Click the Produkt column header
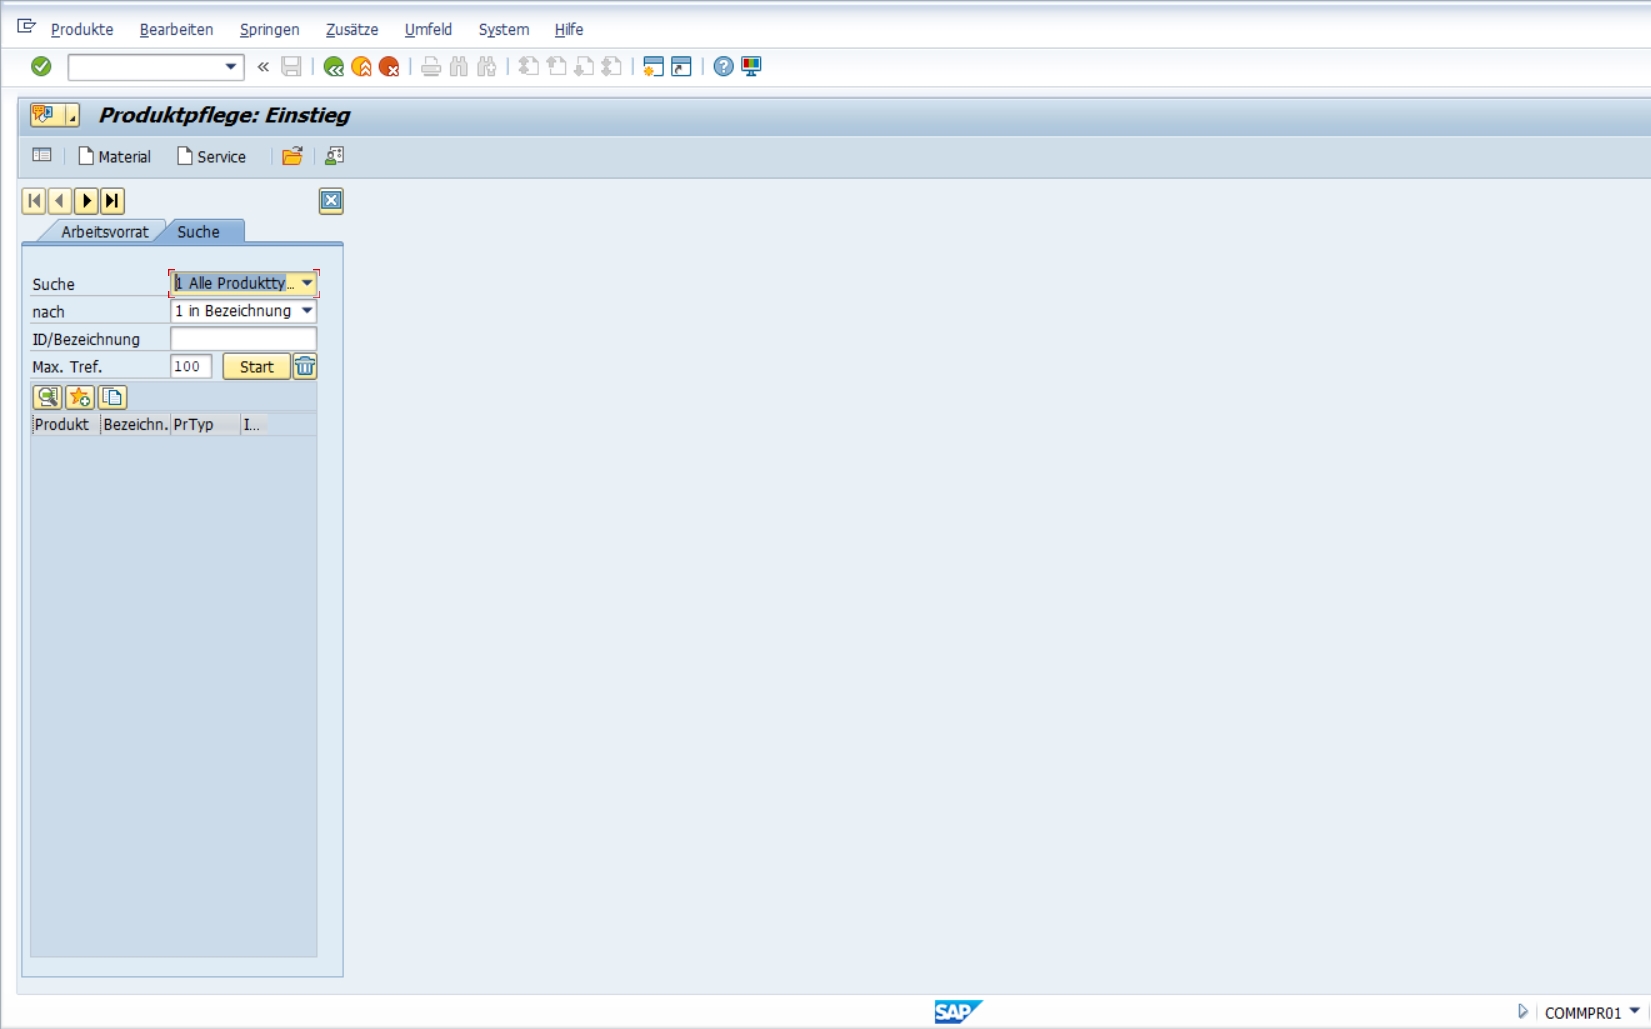1651x1029 pixels. (66, 425)
